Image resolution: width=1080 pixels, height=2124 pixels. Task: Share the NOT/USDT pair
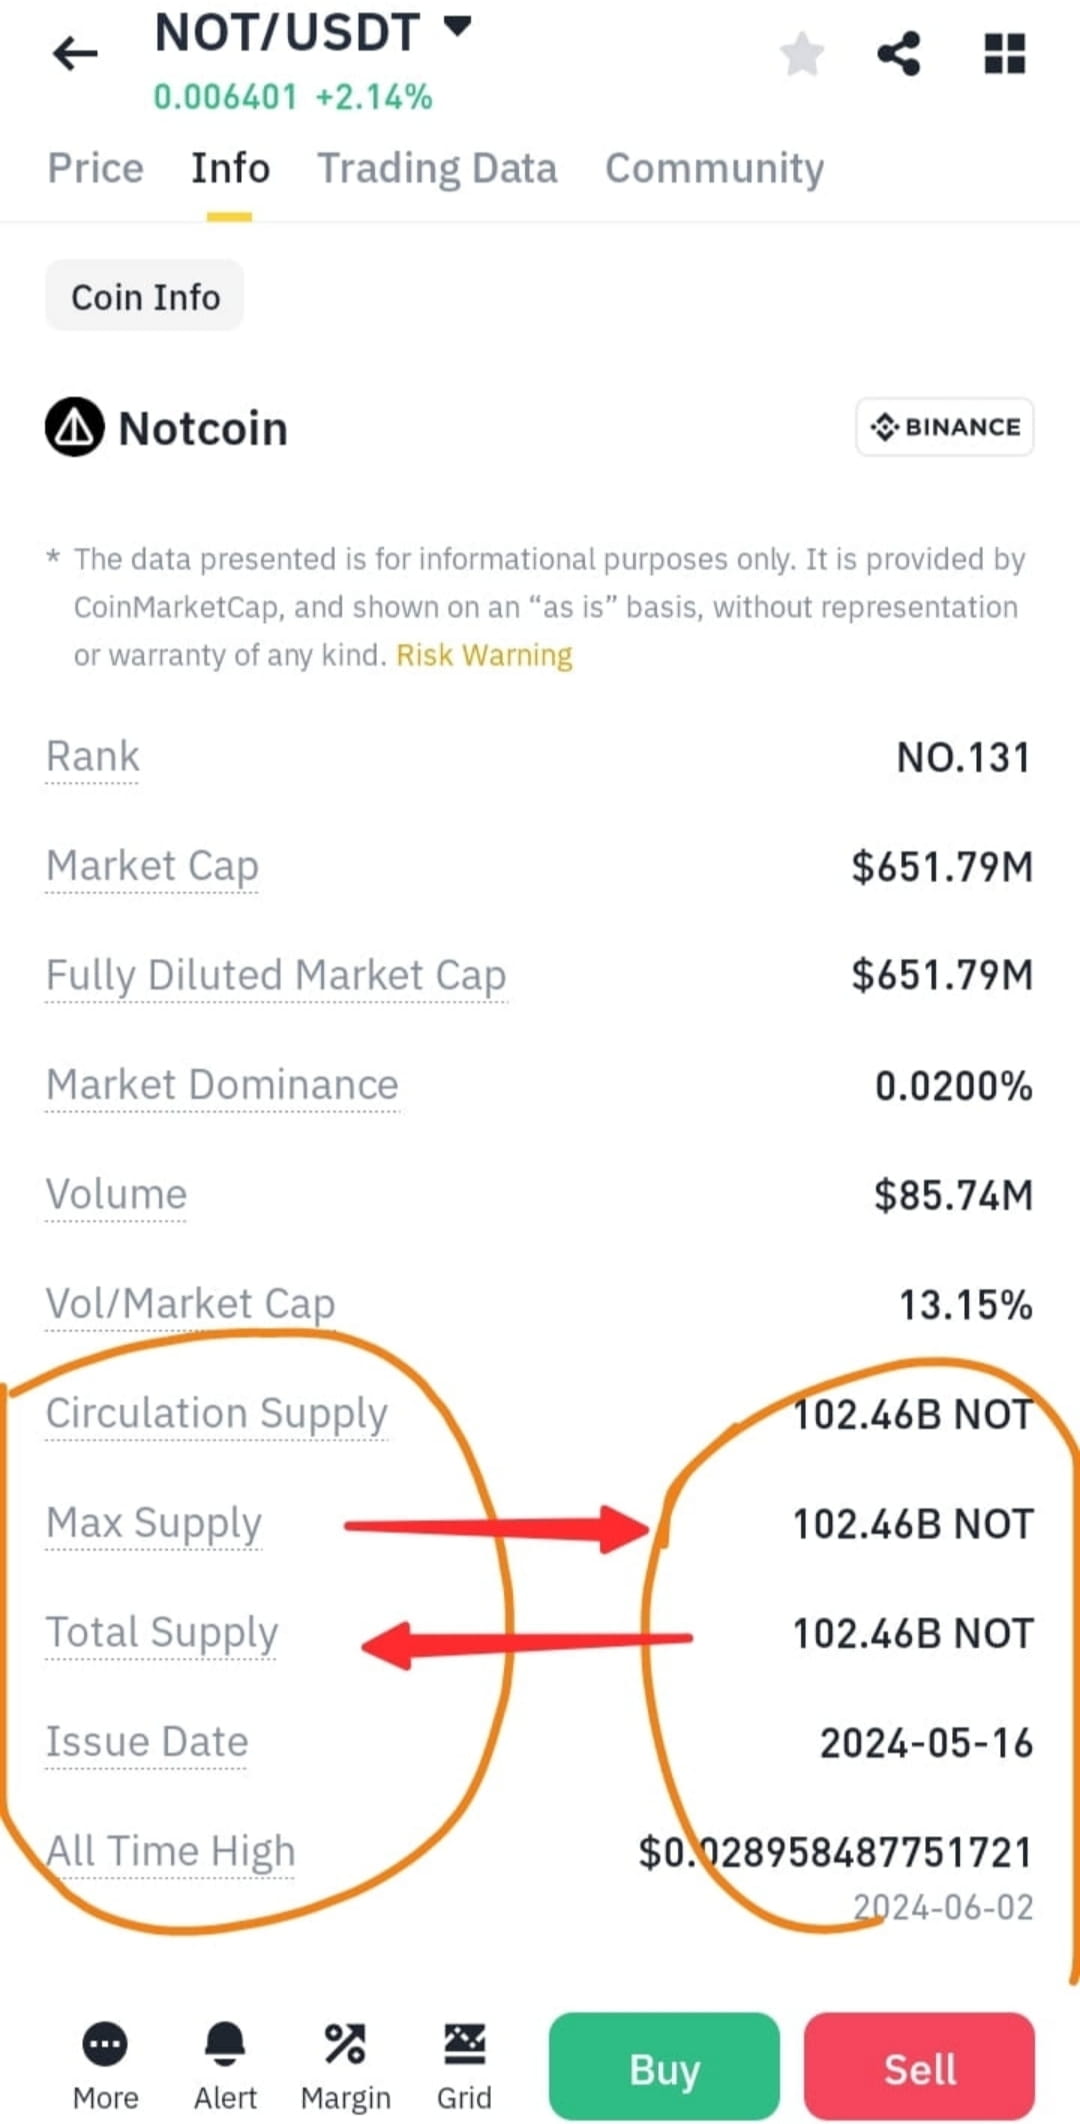[x=898, y=54]
